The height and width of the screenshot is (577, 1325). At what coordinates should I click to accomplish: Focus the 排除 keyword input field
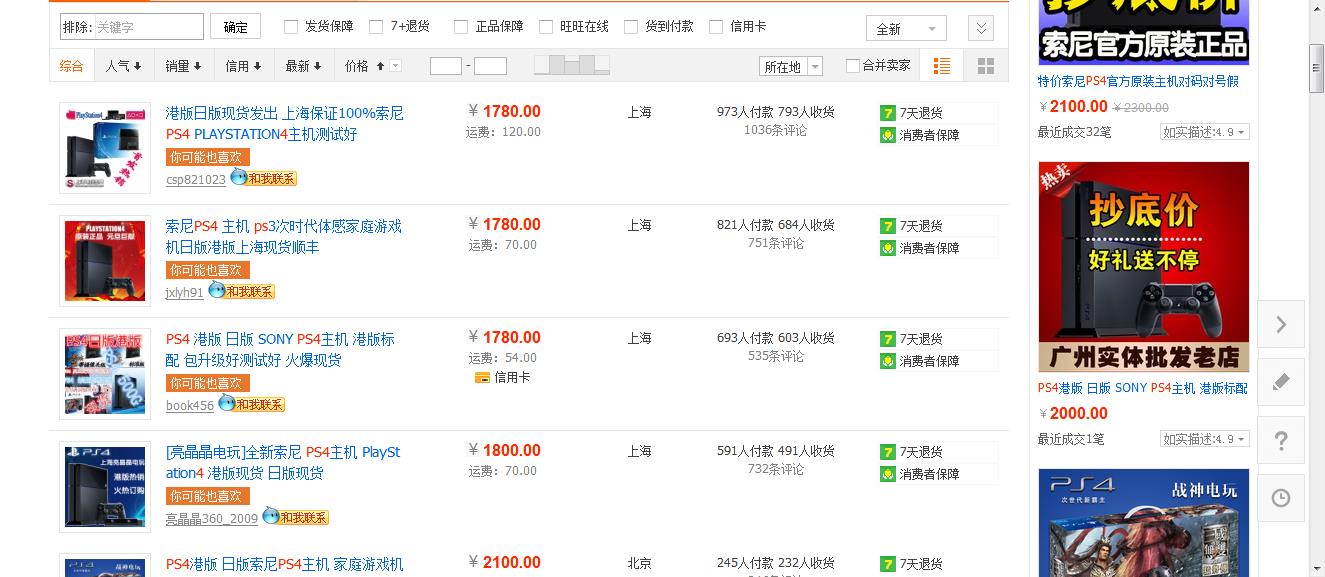tap(132, 27)
